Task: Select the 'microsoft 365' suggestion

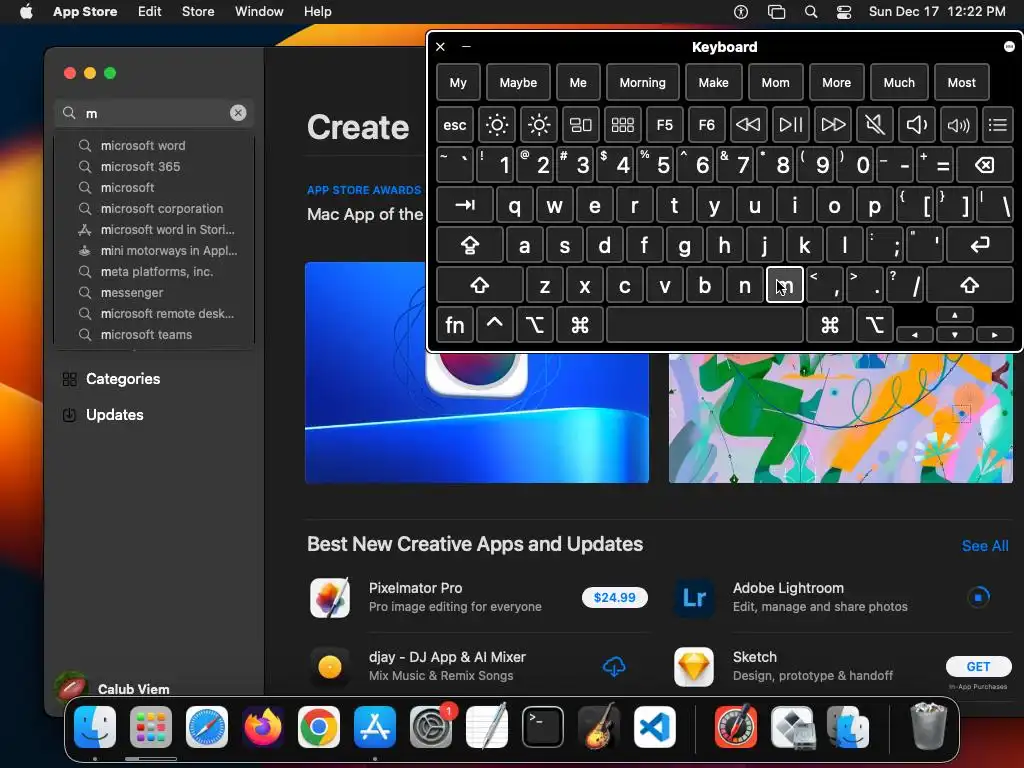Action: tap(154, 167)
